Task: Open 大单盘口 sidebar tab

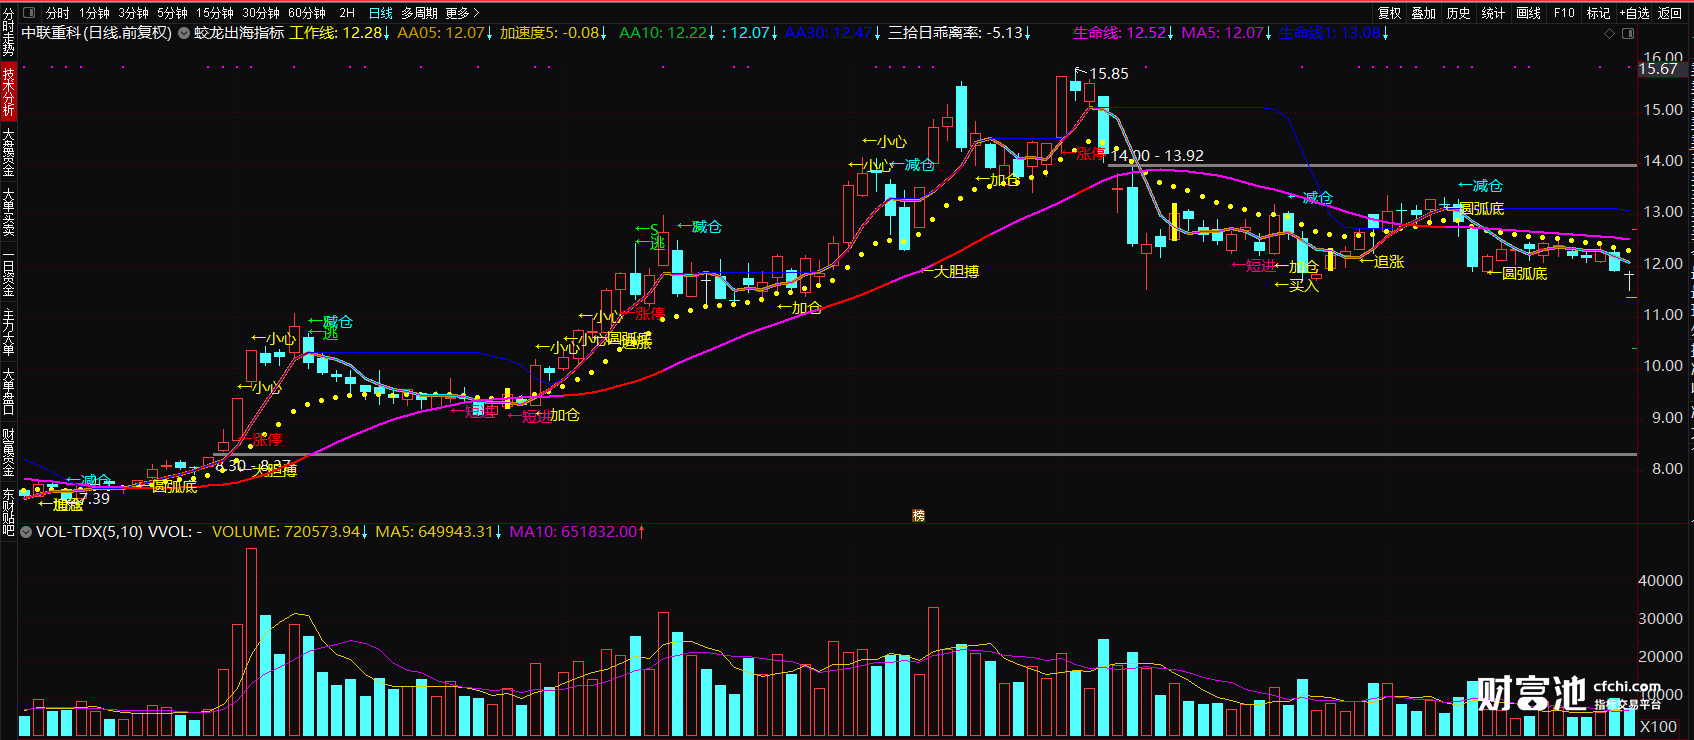Action: click(x=8, y=392)
